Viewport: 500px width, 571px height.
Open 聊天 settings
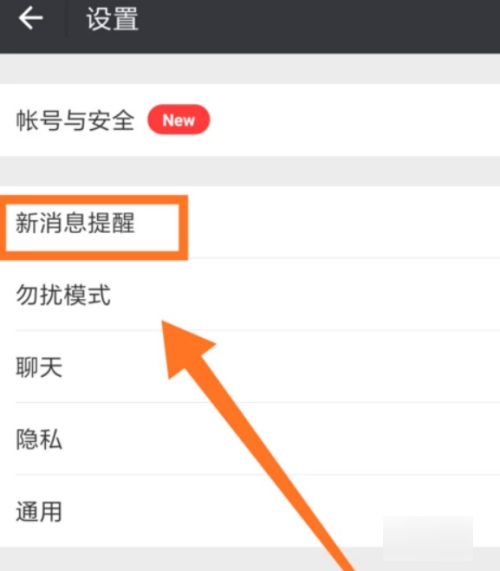click(250, 367)
